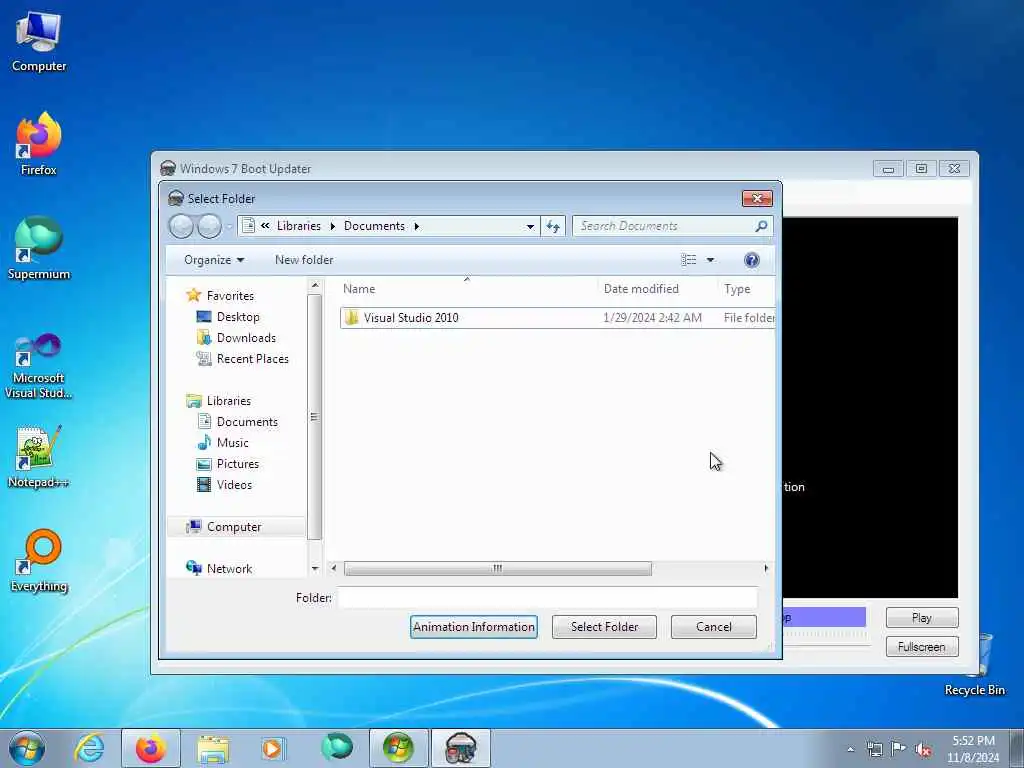The height and width of the screenshot is (768, 1024).
Task: Select Desktop in navigation pane
Action: pos(238,317)
